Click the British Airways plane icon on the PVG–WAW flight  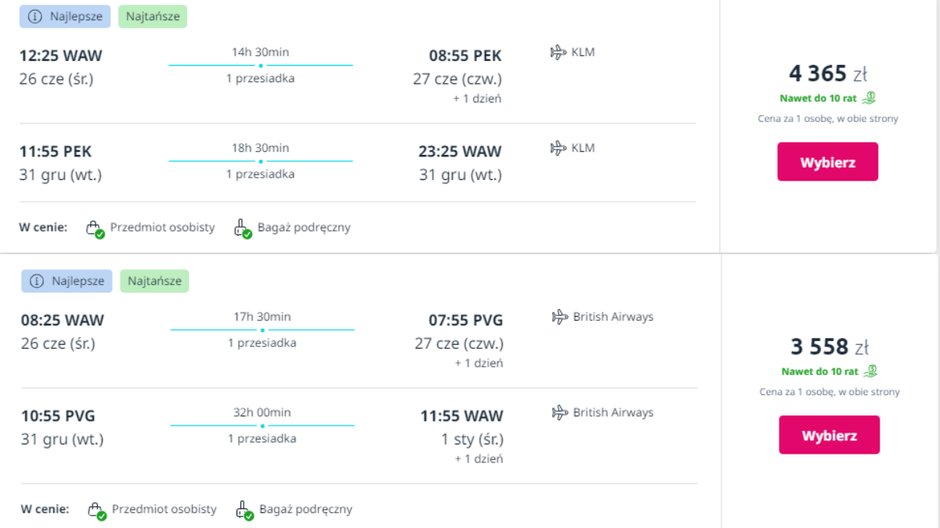560,412
